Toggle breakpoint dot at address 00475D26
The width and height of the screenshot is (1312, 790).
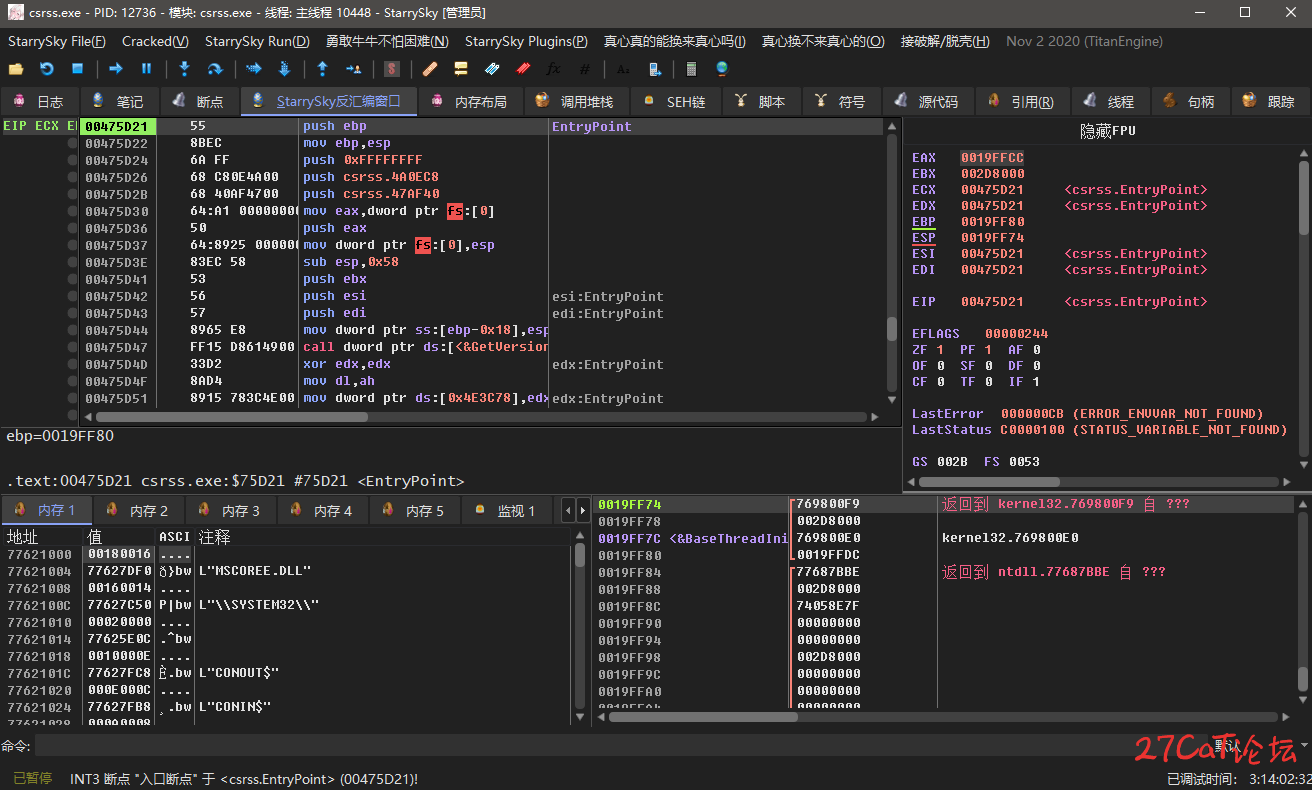click(x=72, y=178)
